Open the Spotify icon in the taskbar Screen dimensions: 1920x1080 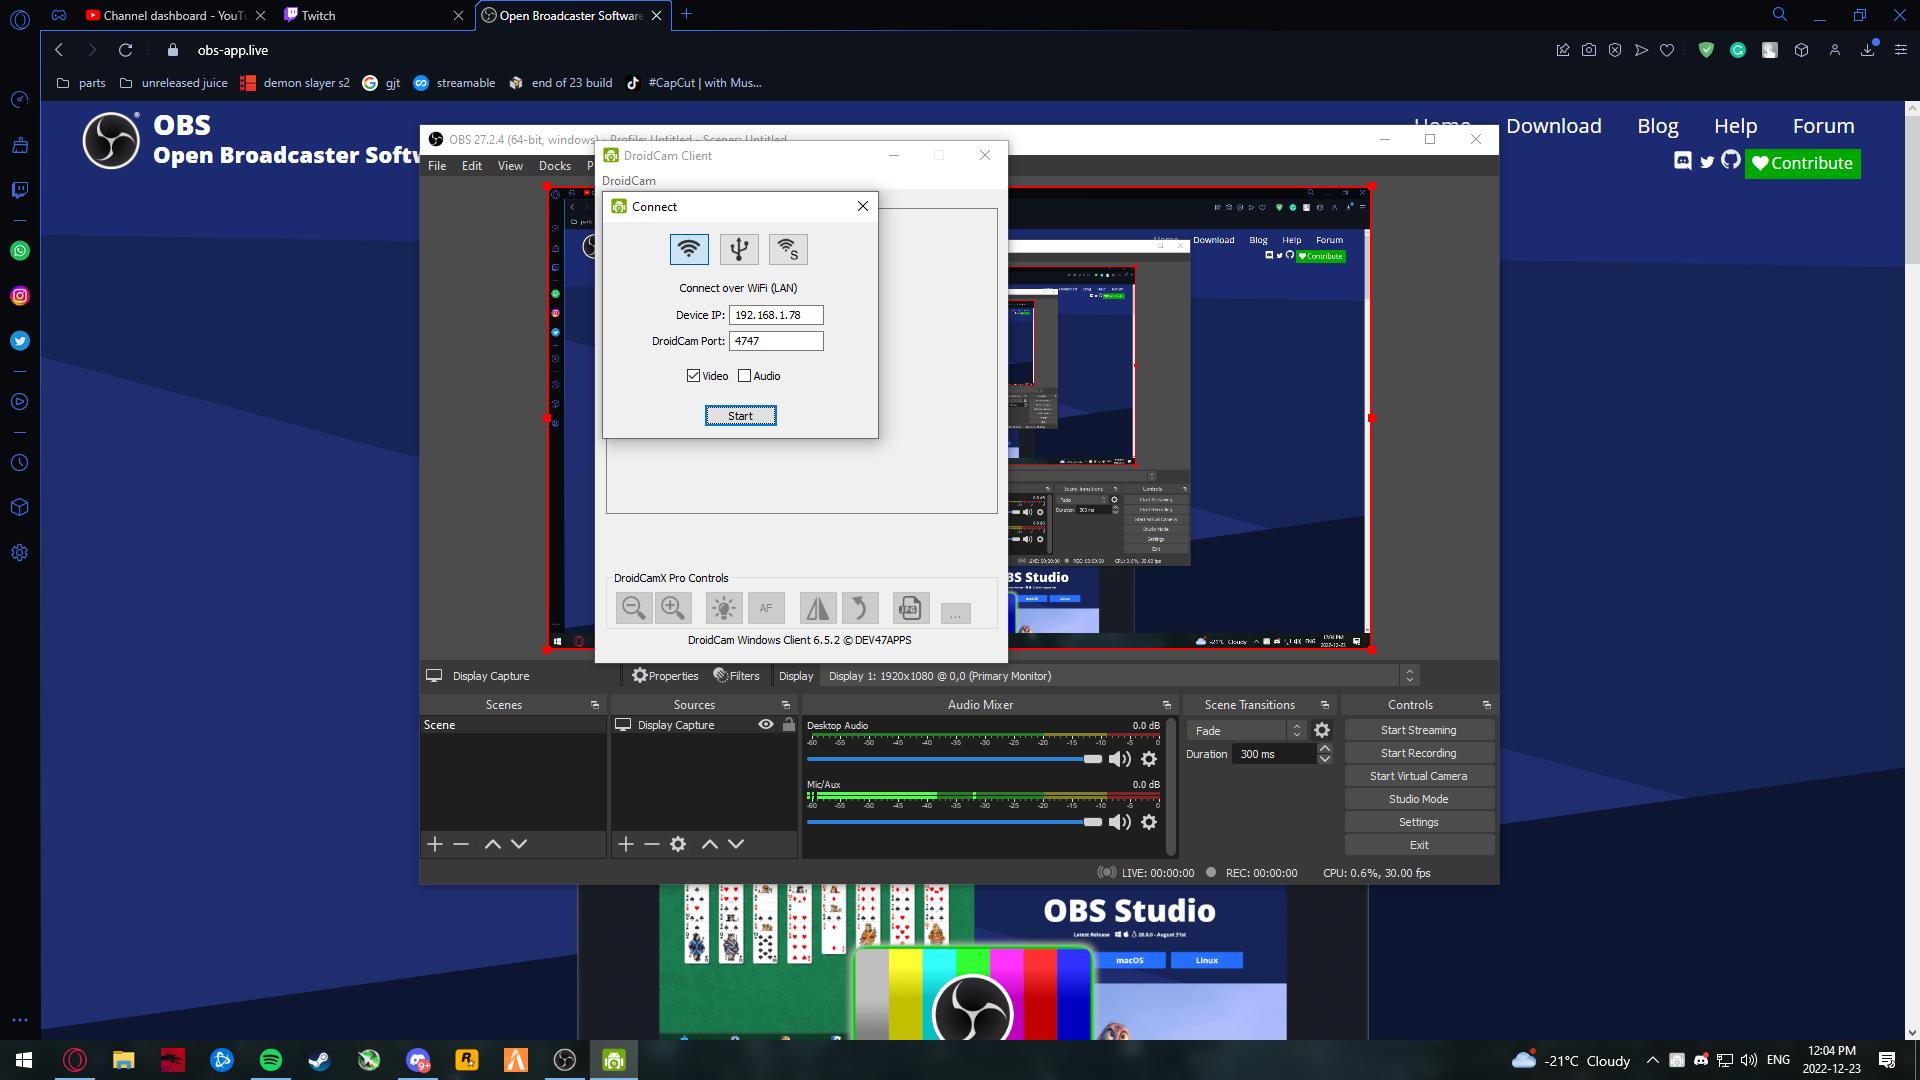coord(270,1060)
